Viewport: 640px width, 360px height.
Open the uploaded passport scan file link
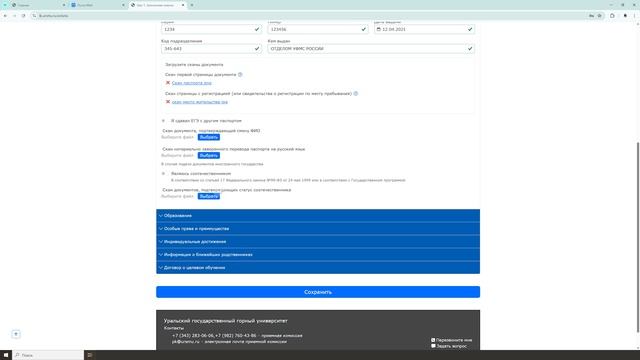click(192, 83)
